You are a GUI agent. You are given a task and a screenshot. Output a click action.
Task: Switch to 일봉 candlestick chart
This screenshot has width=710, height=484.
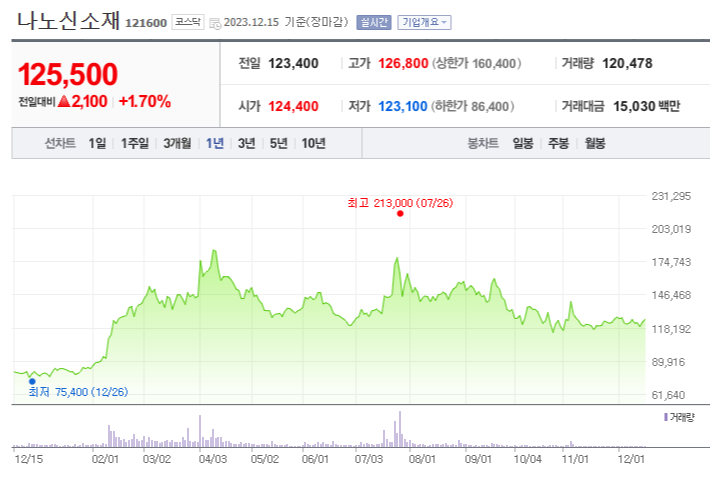click(523, 144)
